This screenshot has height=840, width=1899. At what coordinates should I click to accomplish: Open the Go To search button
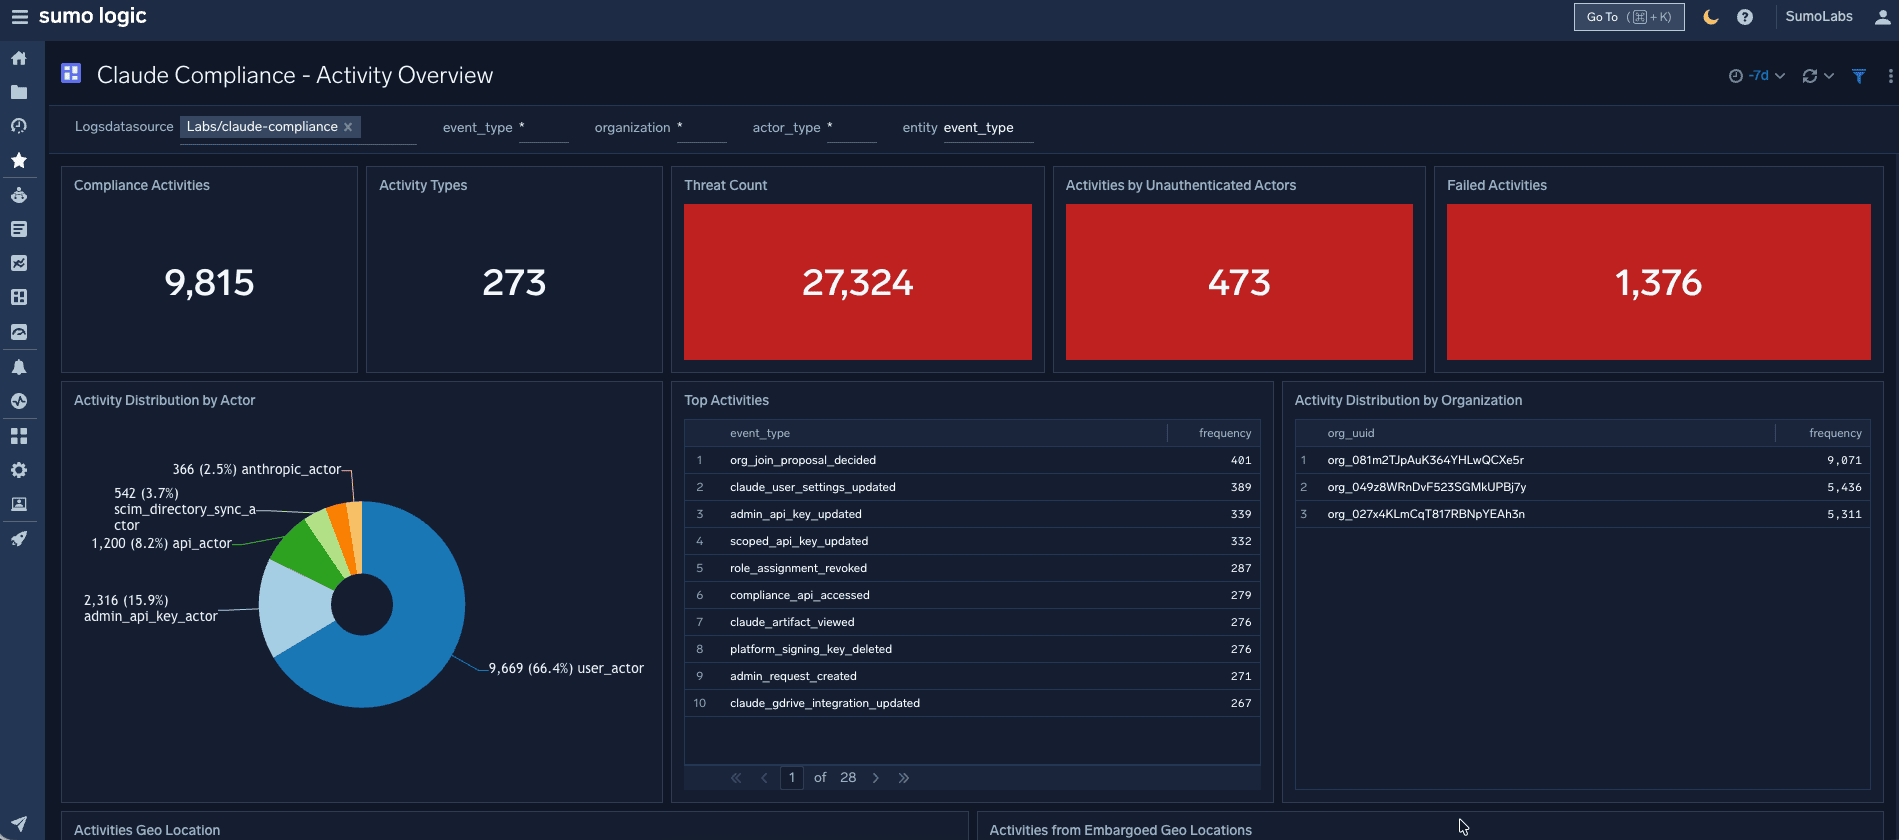(1629, 17)
